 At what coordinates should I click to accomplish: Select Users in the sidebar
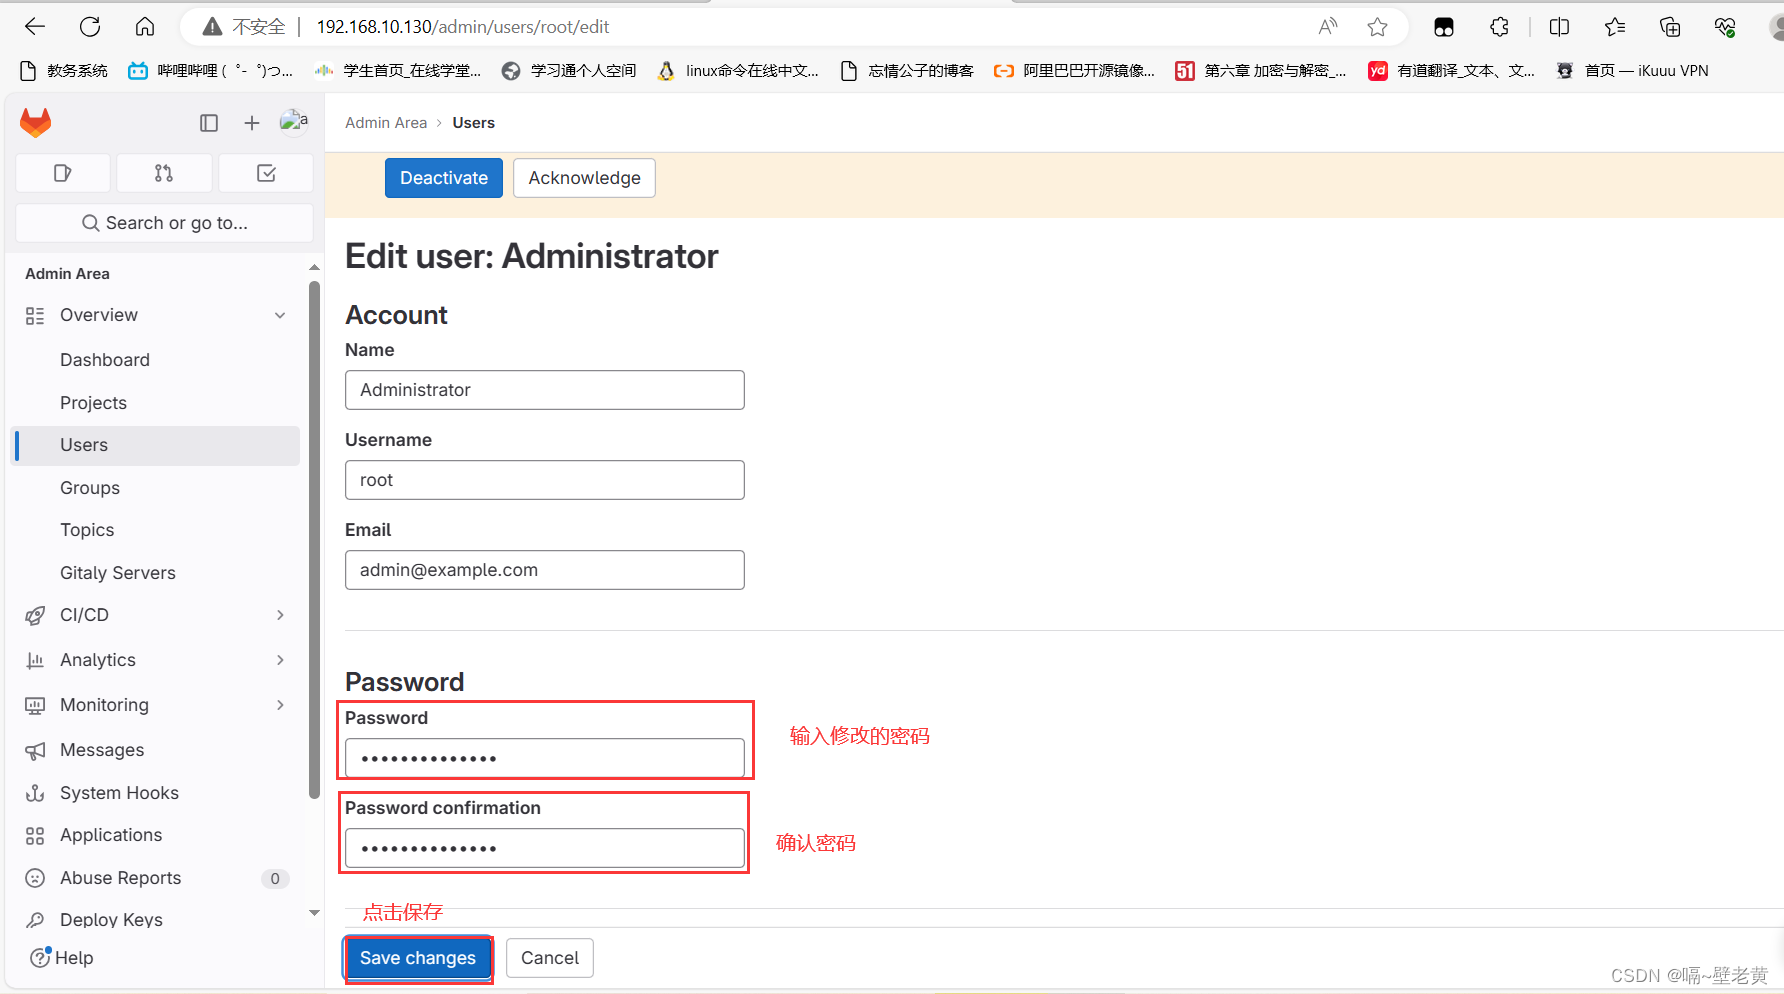click(x=156, y=445)
